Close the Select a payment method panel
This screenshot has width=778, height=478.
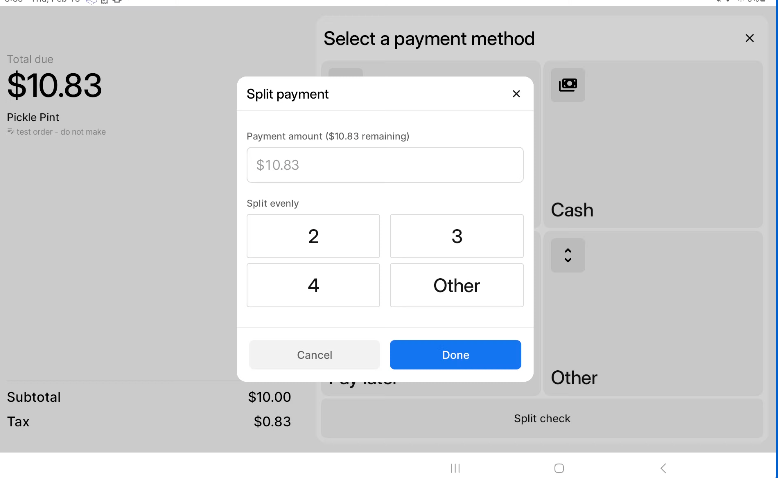click(749, 38)
